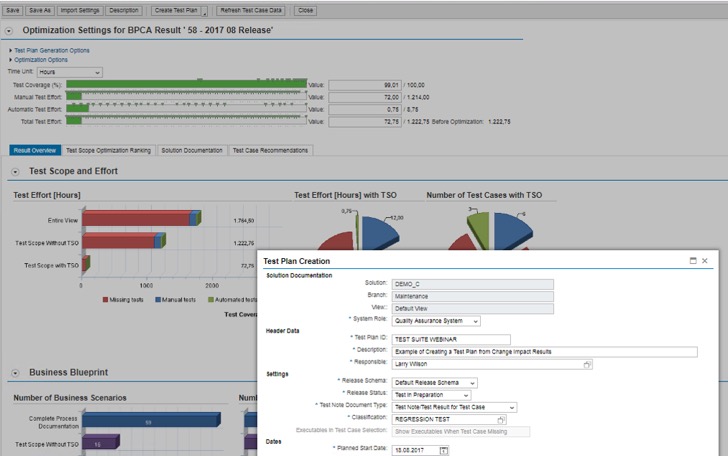Maximize the Test Plan Creation dialog
The image size is (728, 456).
coord(693,260)
